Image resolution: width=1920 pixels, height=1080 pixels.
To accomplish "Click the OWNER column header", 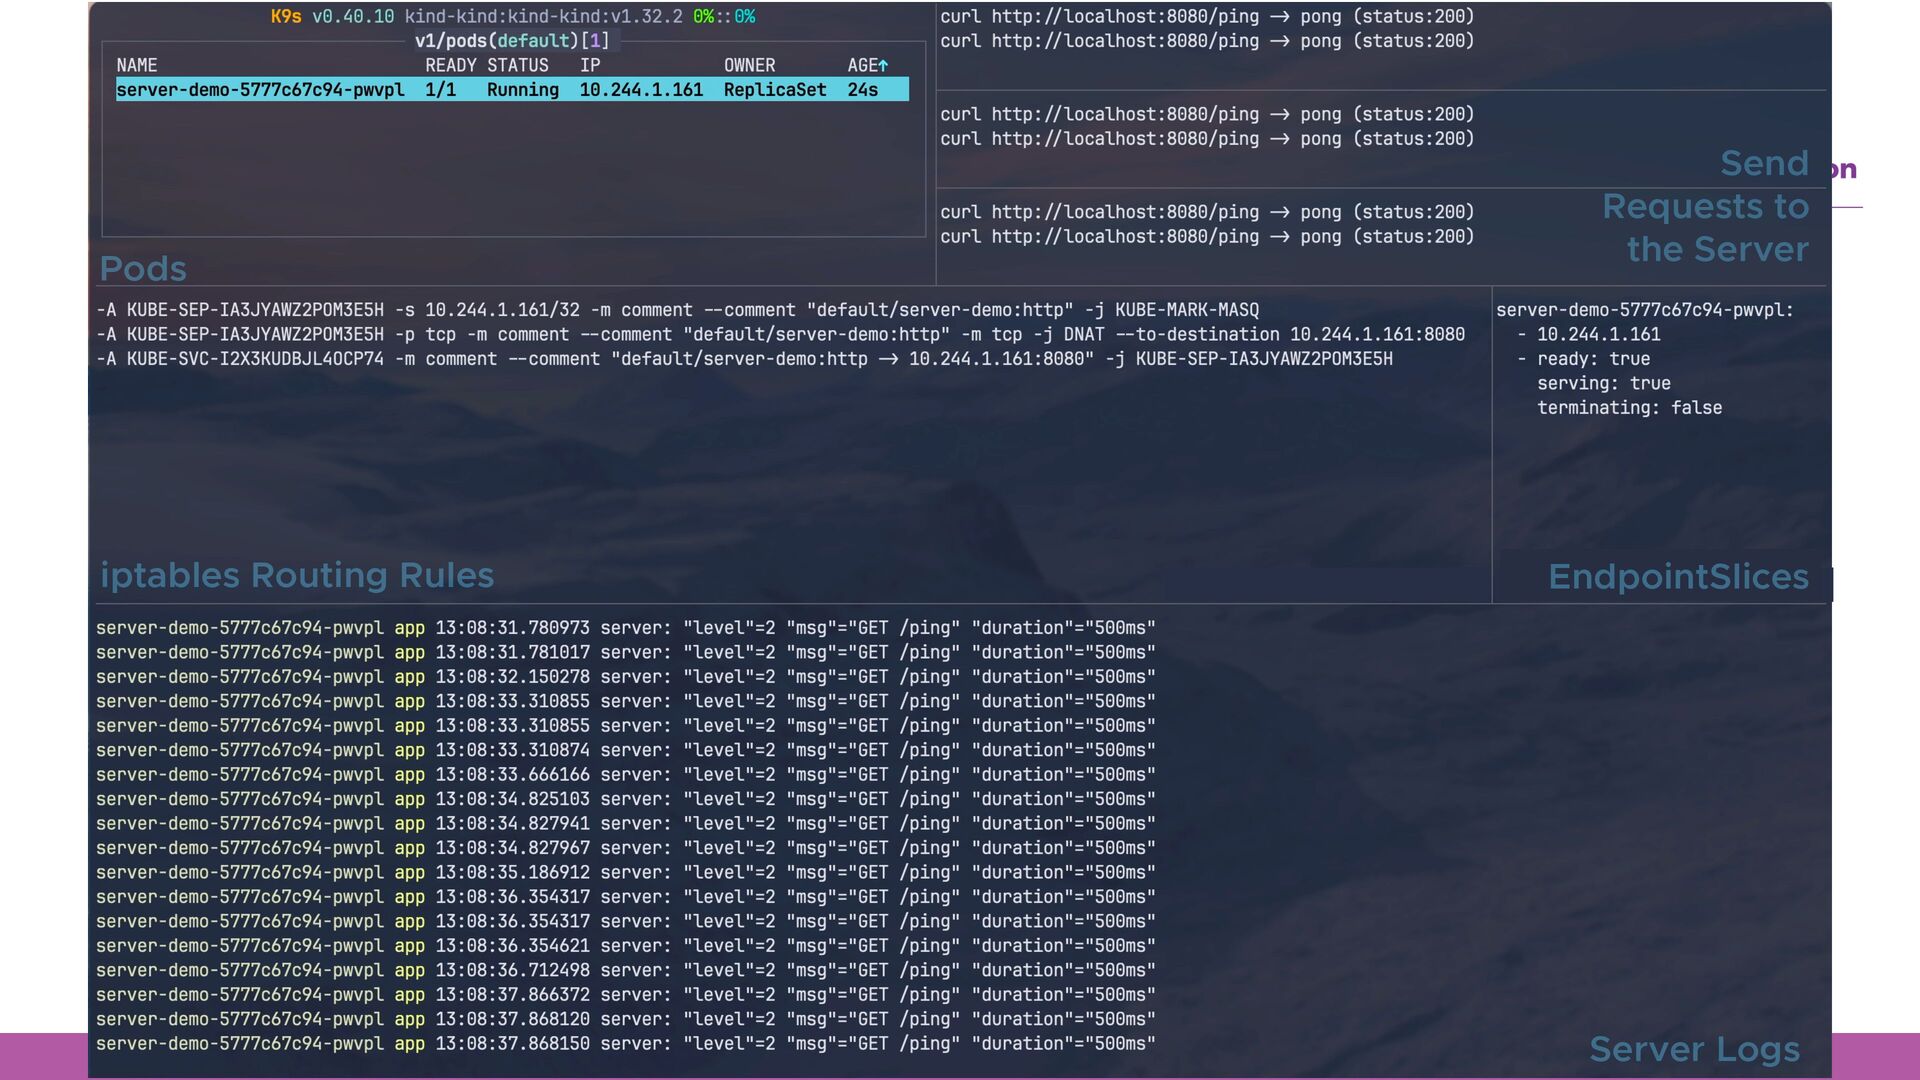I will coord(749,66).
